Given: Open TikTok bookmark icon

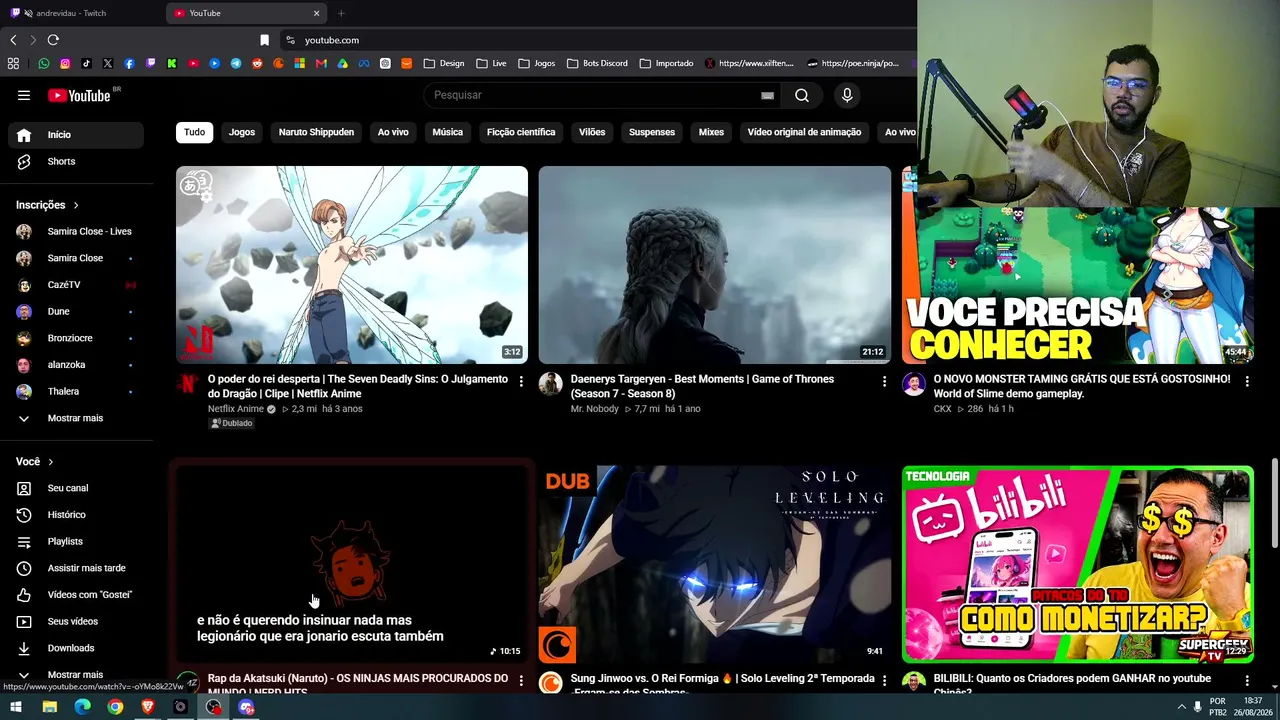Looking at the screenshot, I should pos(86,63).
